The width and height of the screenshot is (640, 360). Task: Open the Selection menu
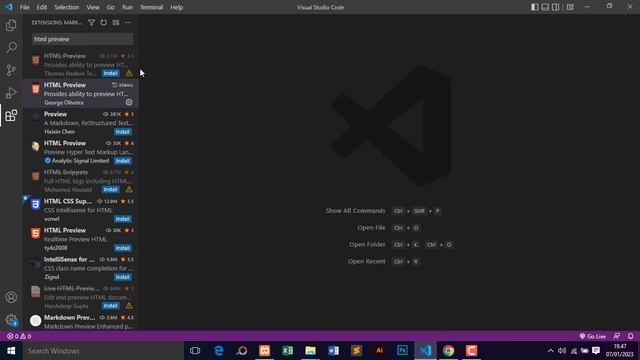point(67,7)
